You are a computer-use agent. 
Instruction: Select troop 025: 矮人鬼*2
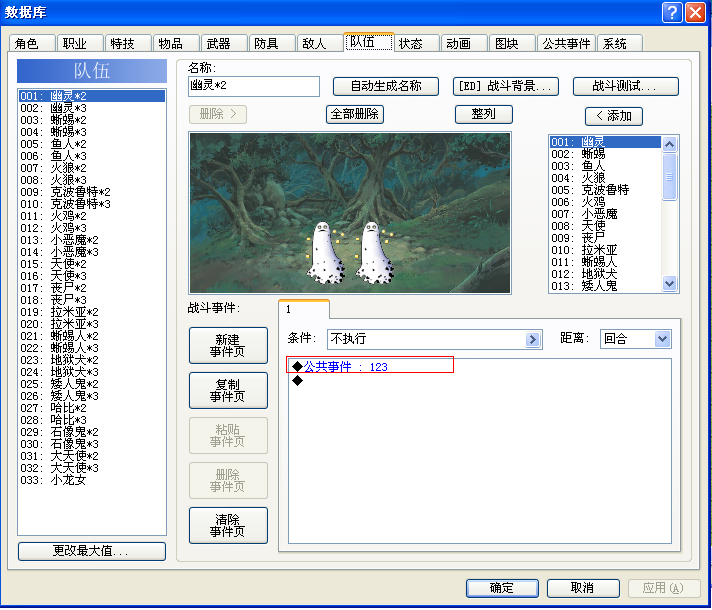92,384
